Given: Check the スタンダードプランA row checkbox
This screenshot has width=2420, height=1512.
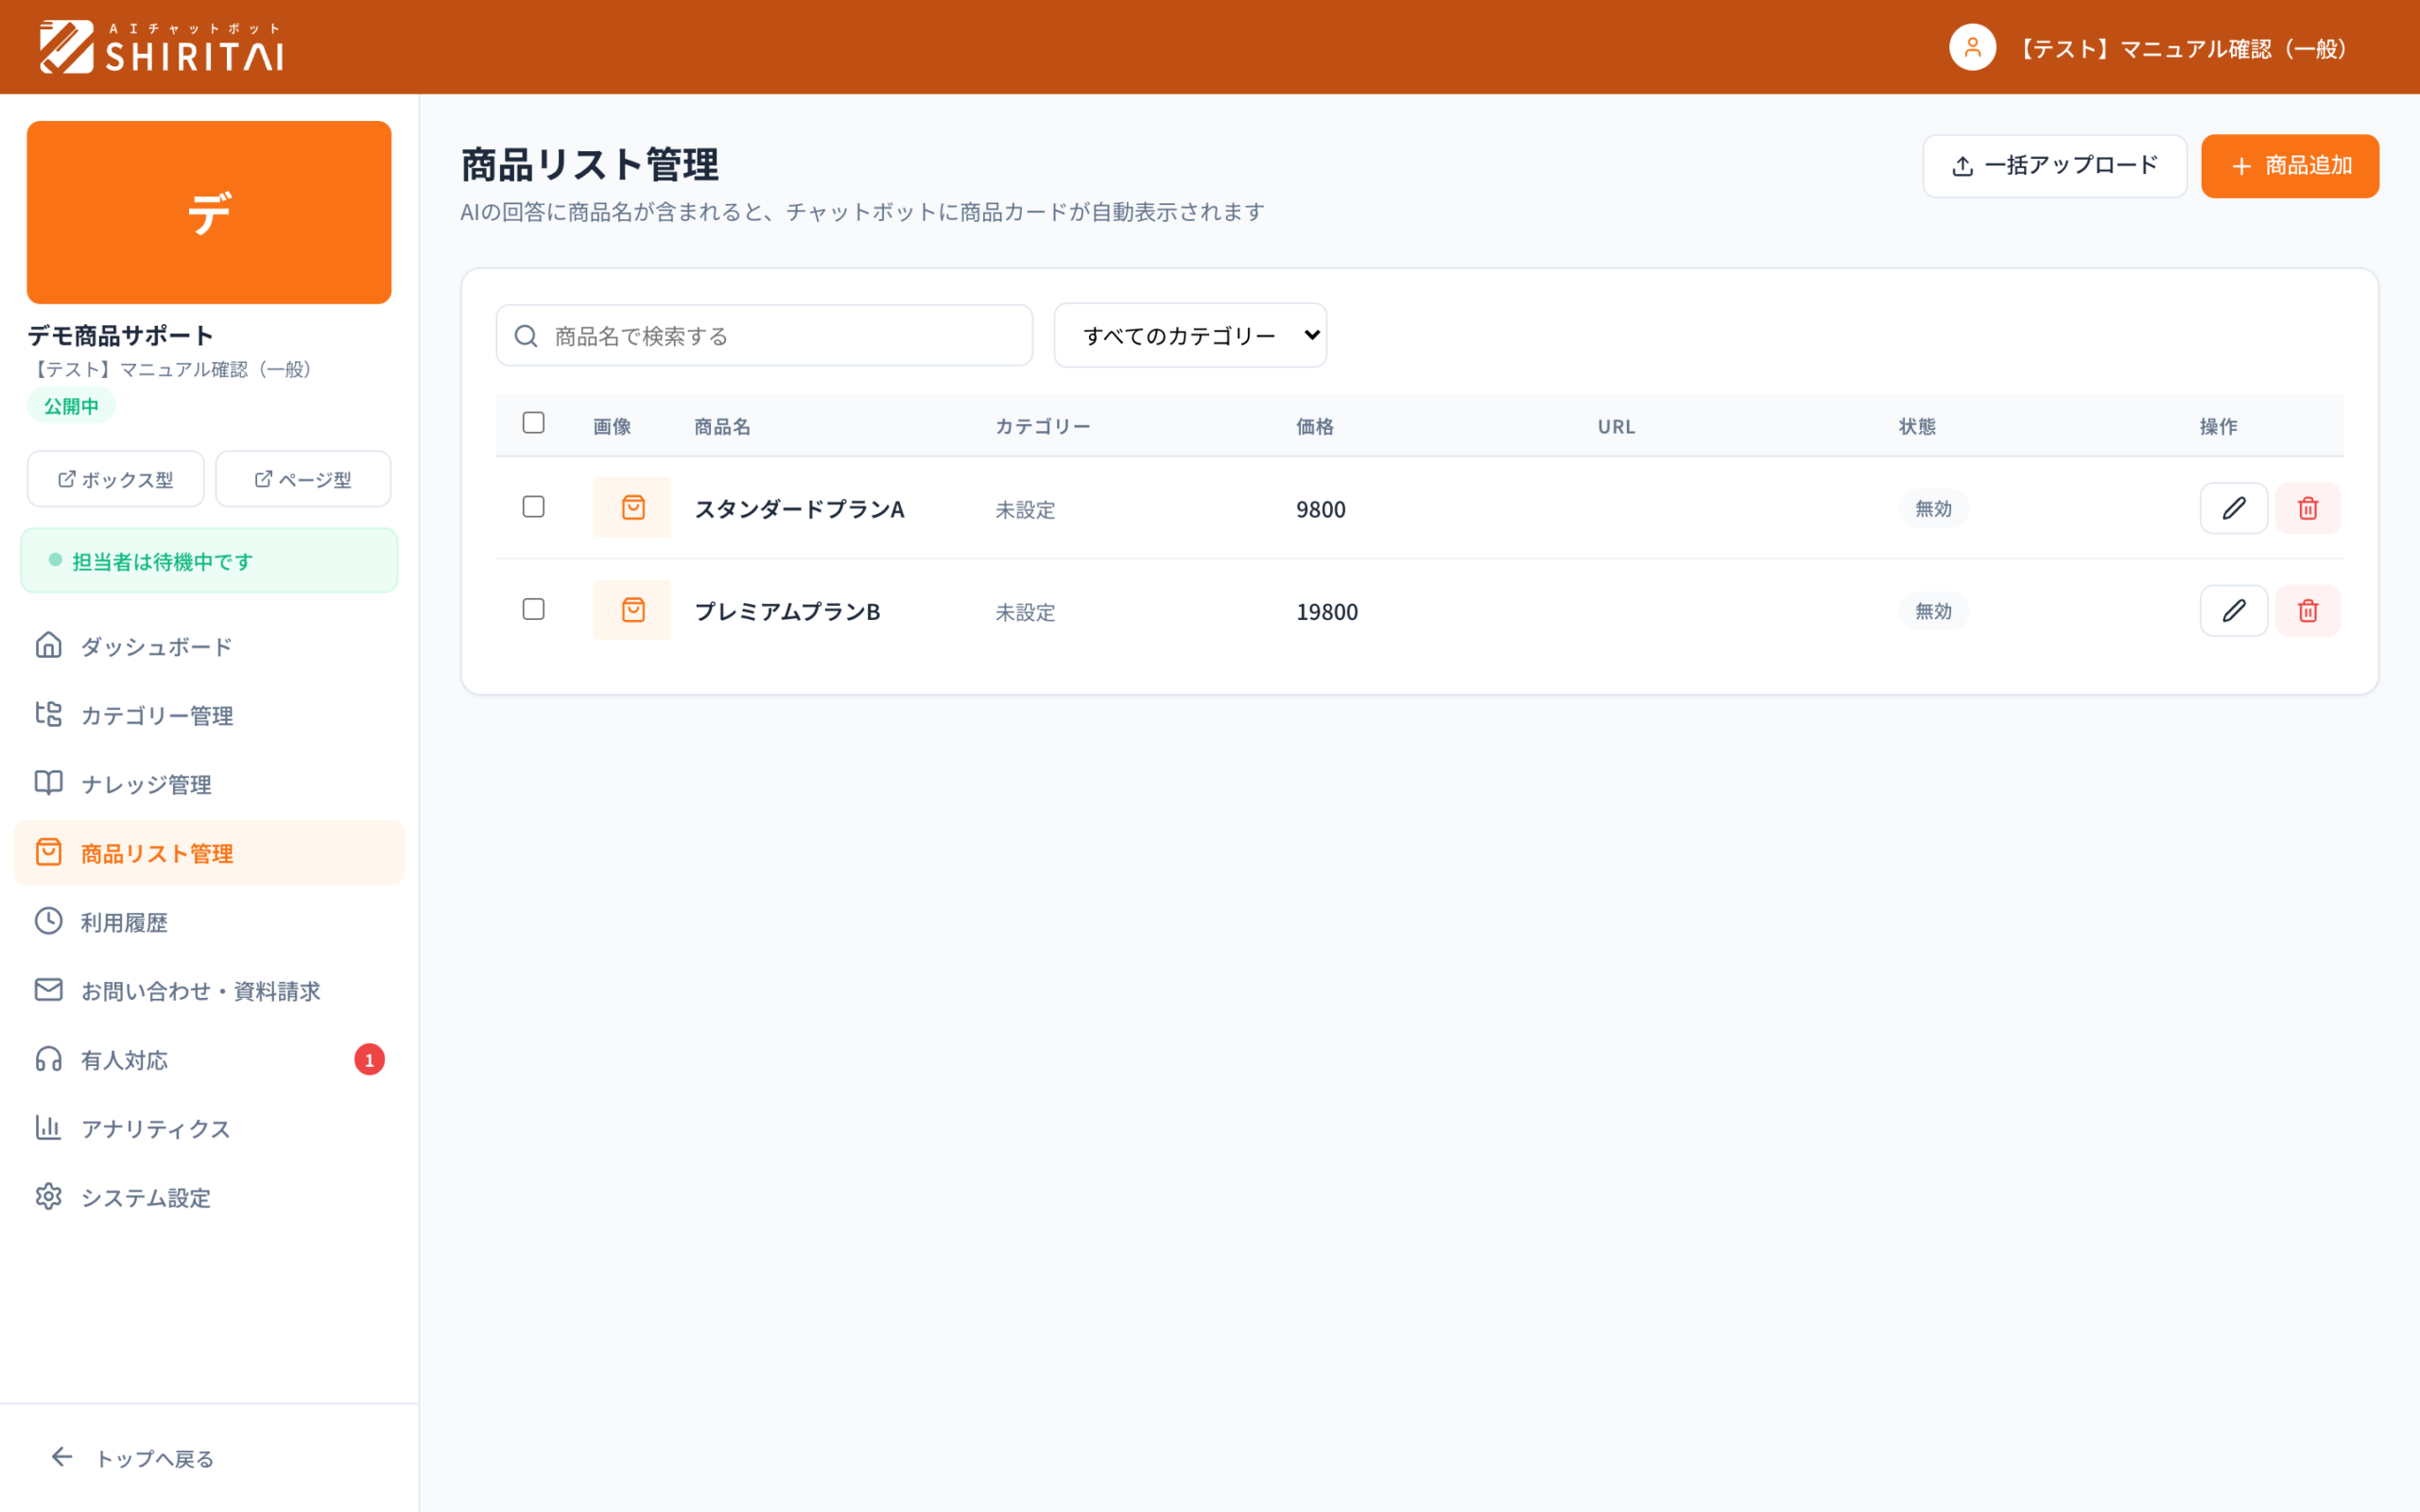Looking at the screenshot, I should click(x=534, y=507).
